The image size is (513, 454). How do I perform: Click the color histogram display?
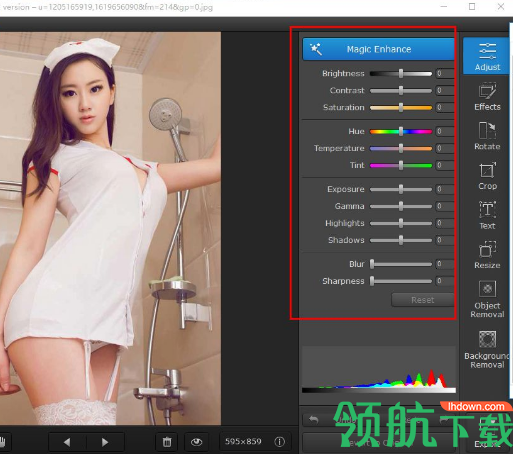click(x=379, y=370)
